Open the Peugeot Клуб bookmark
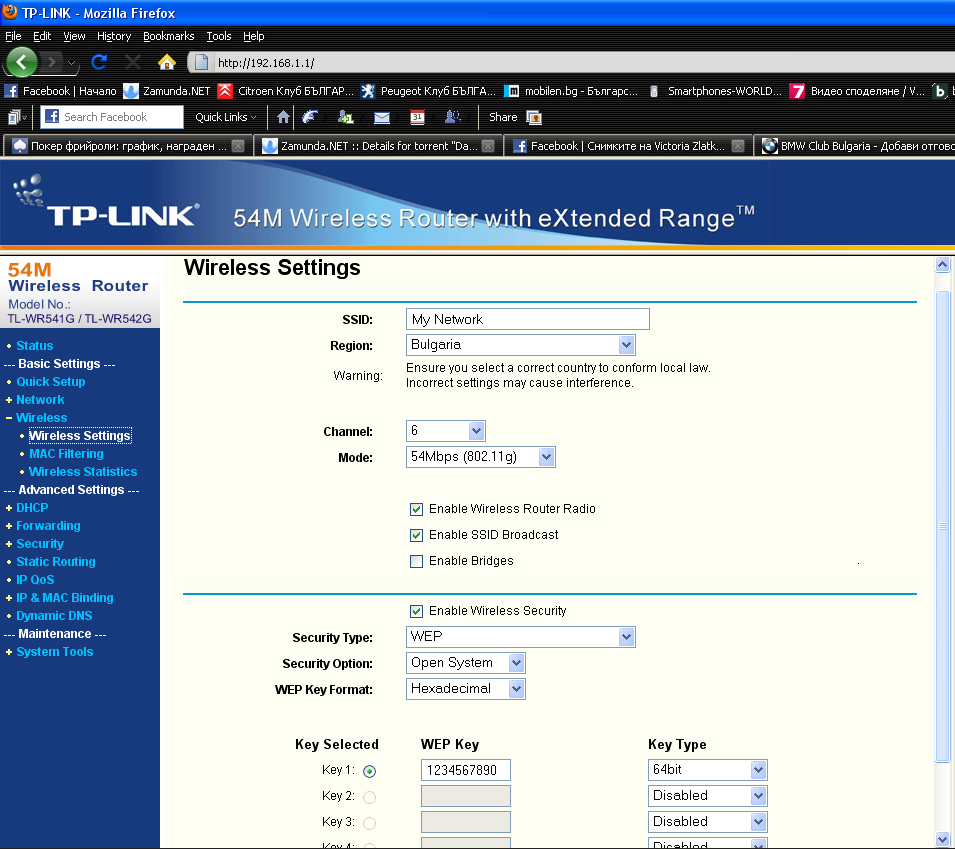This screenshot has height=849, width=955. 428,91
